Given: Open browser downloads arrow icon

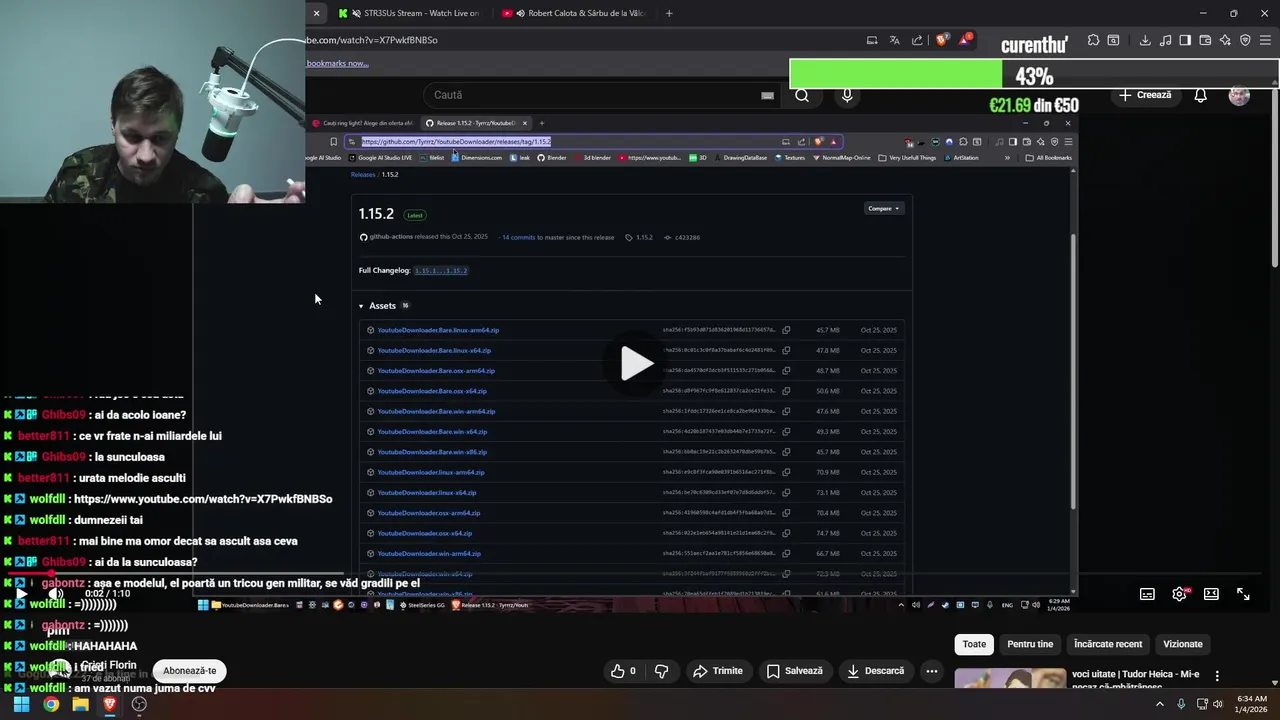Looking at the screenshot, I should (1145, 40).
